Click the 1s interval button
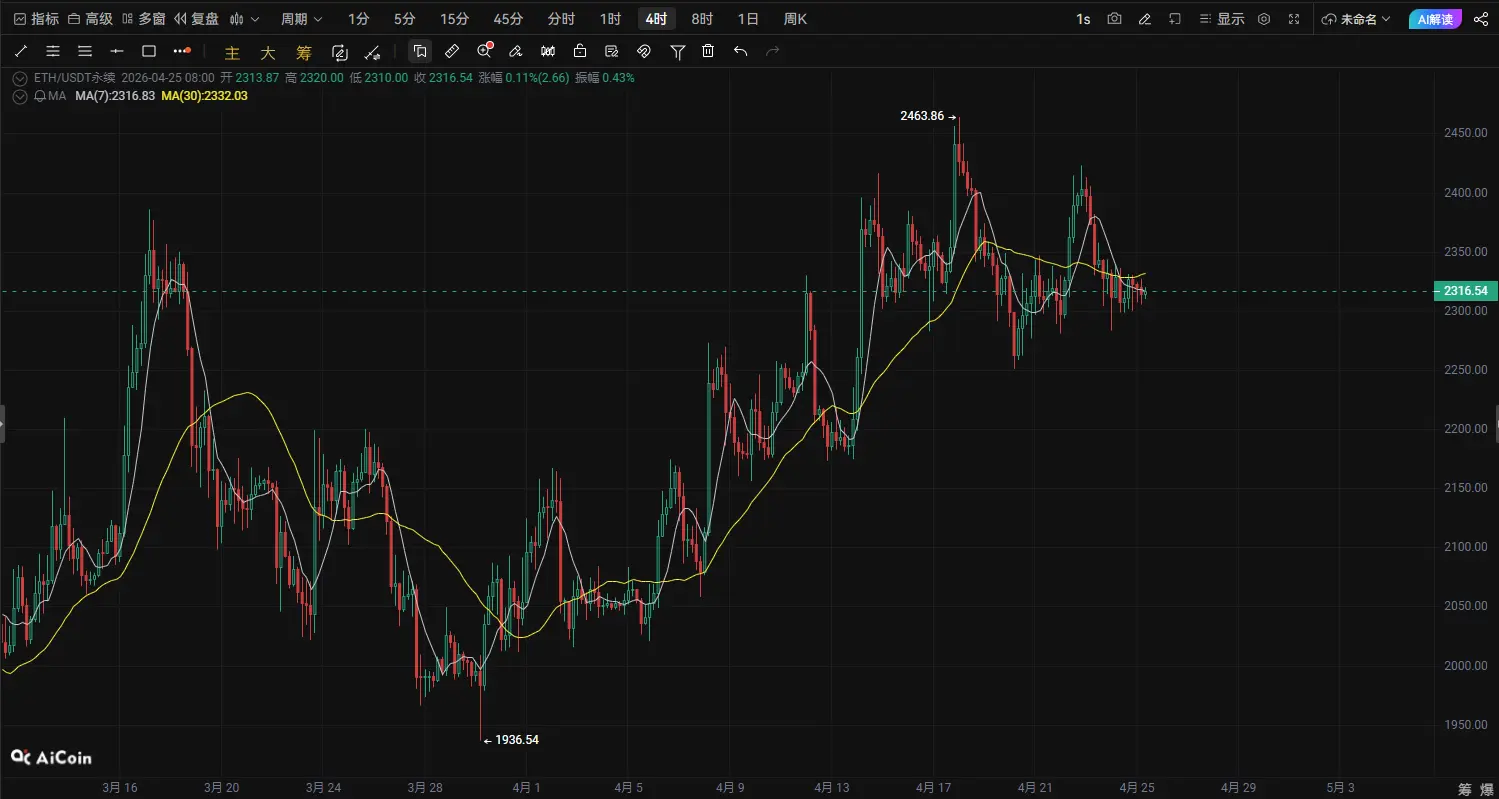1499x799 pixels. pyautogui.click(x=1083, y=19)
